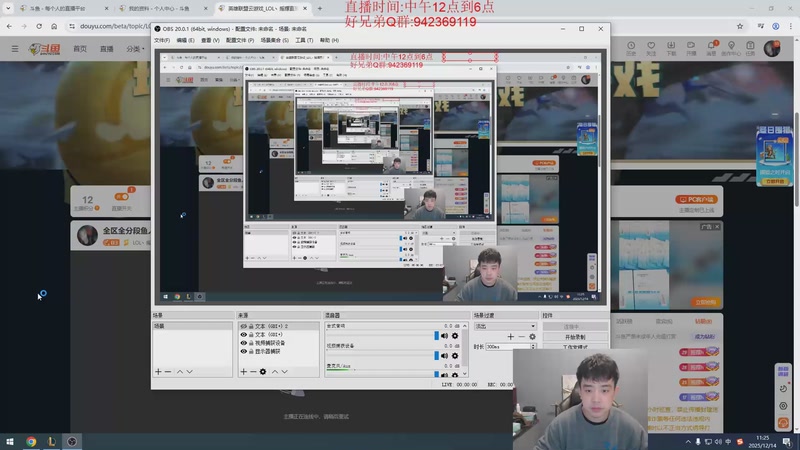Switch to Chrome from the taskbar
800x450 pixels.
point(31,442)
